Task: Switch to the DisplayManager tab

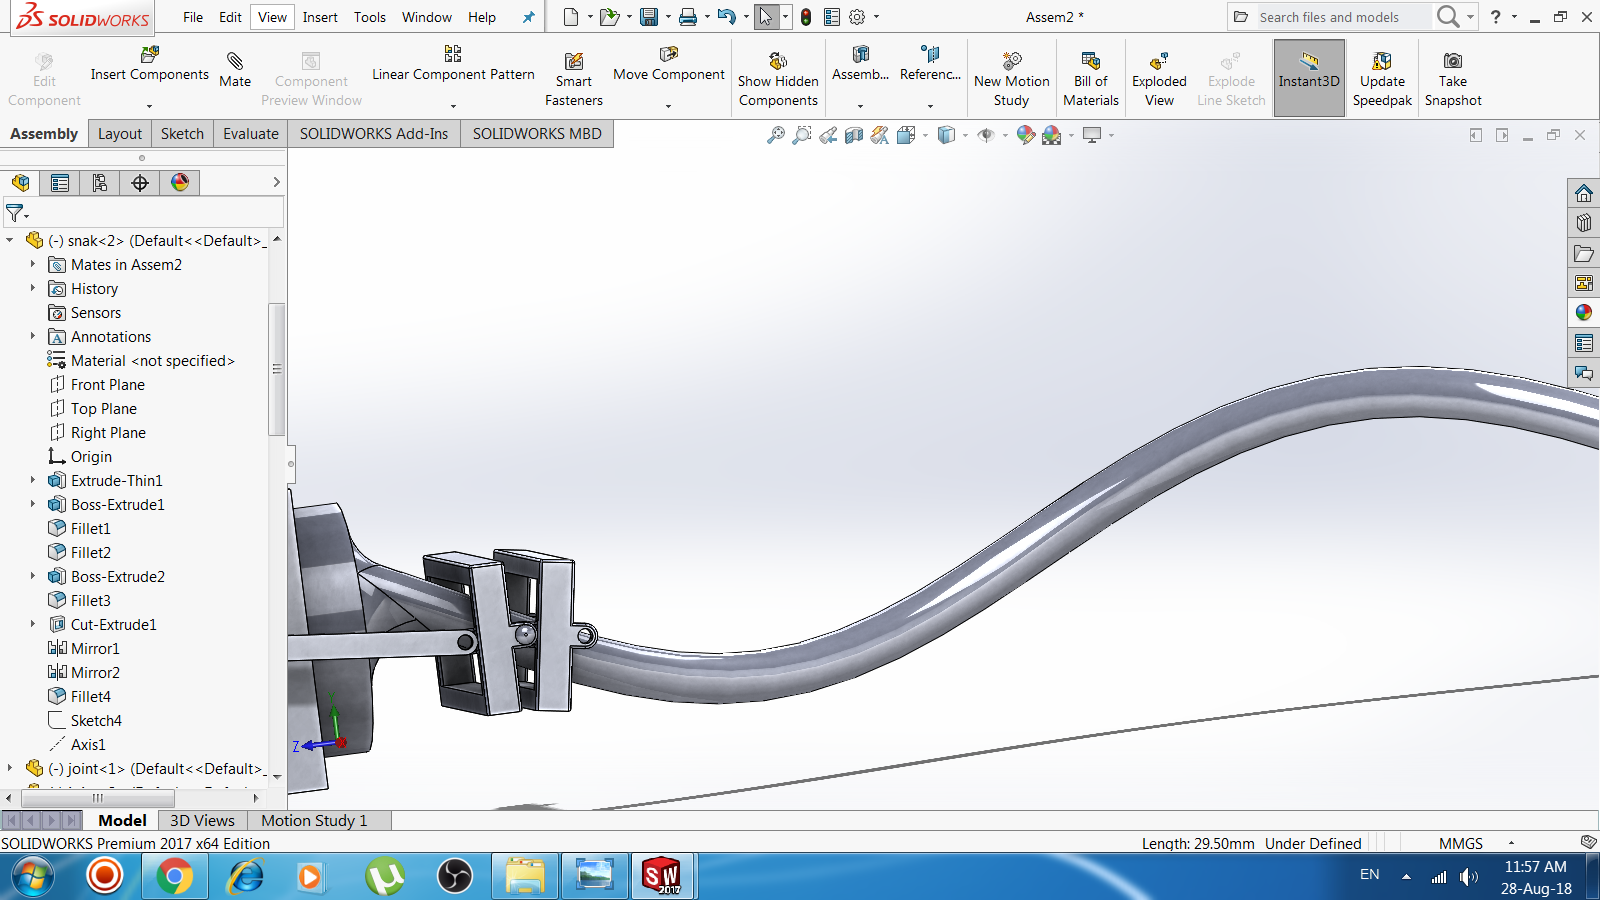Action: click(180, 182)
